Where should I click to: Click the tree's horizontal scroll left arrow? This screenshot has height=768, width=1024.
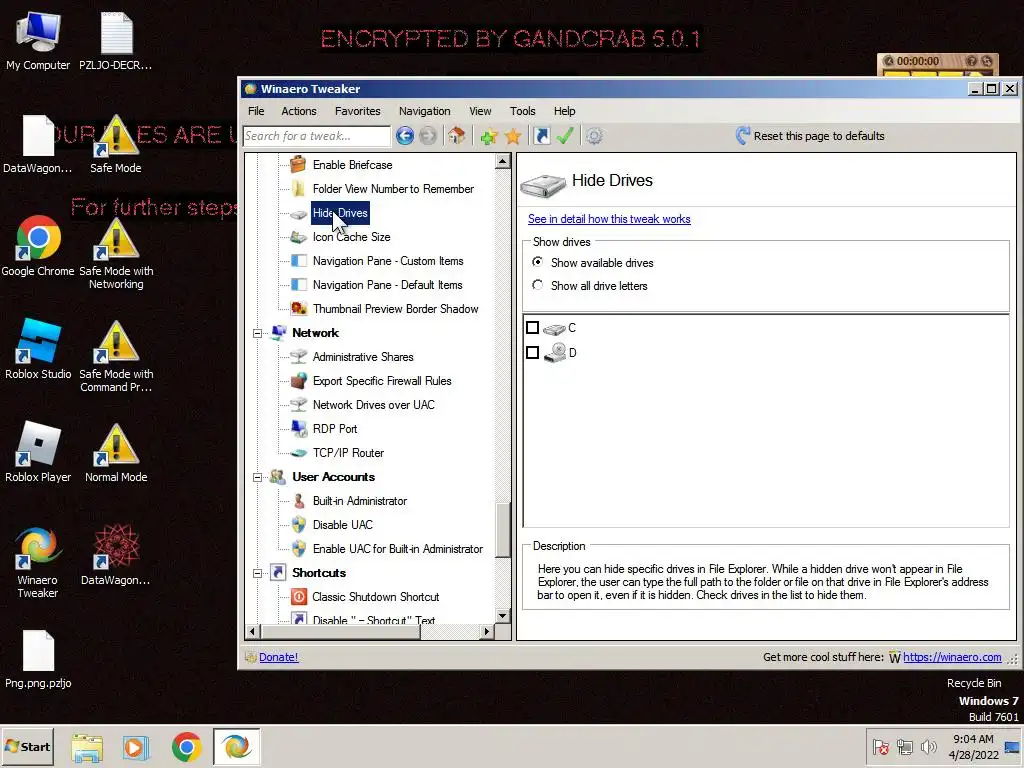pos(253,631)
